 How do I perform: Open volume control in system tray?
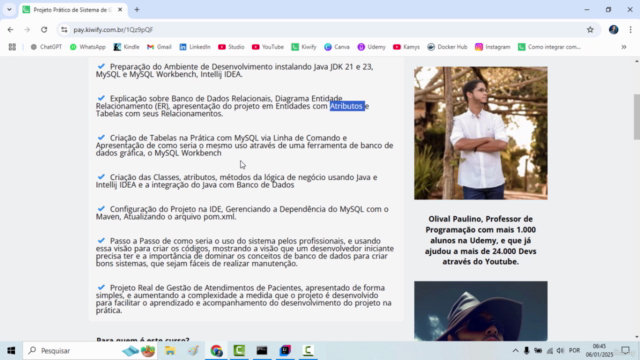[560, 351]
